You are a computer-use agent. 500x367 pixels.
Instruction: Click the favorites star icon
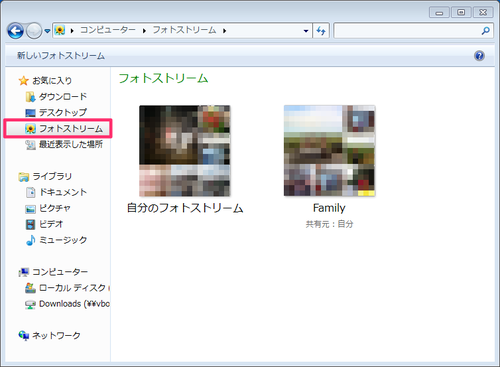coord(23,81)
